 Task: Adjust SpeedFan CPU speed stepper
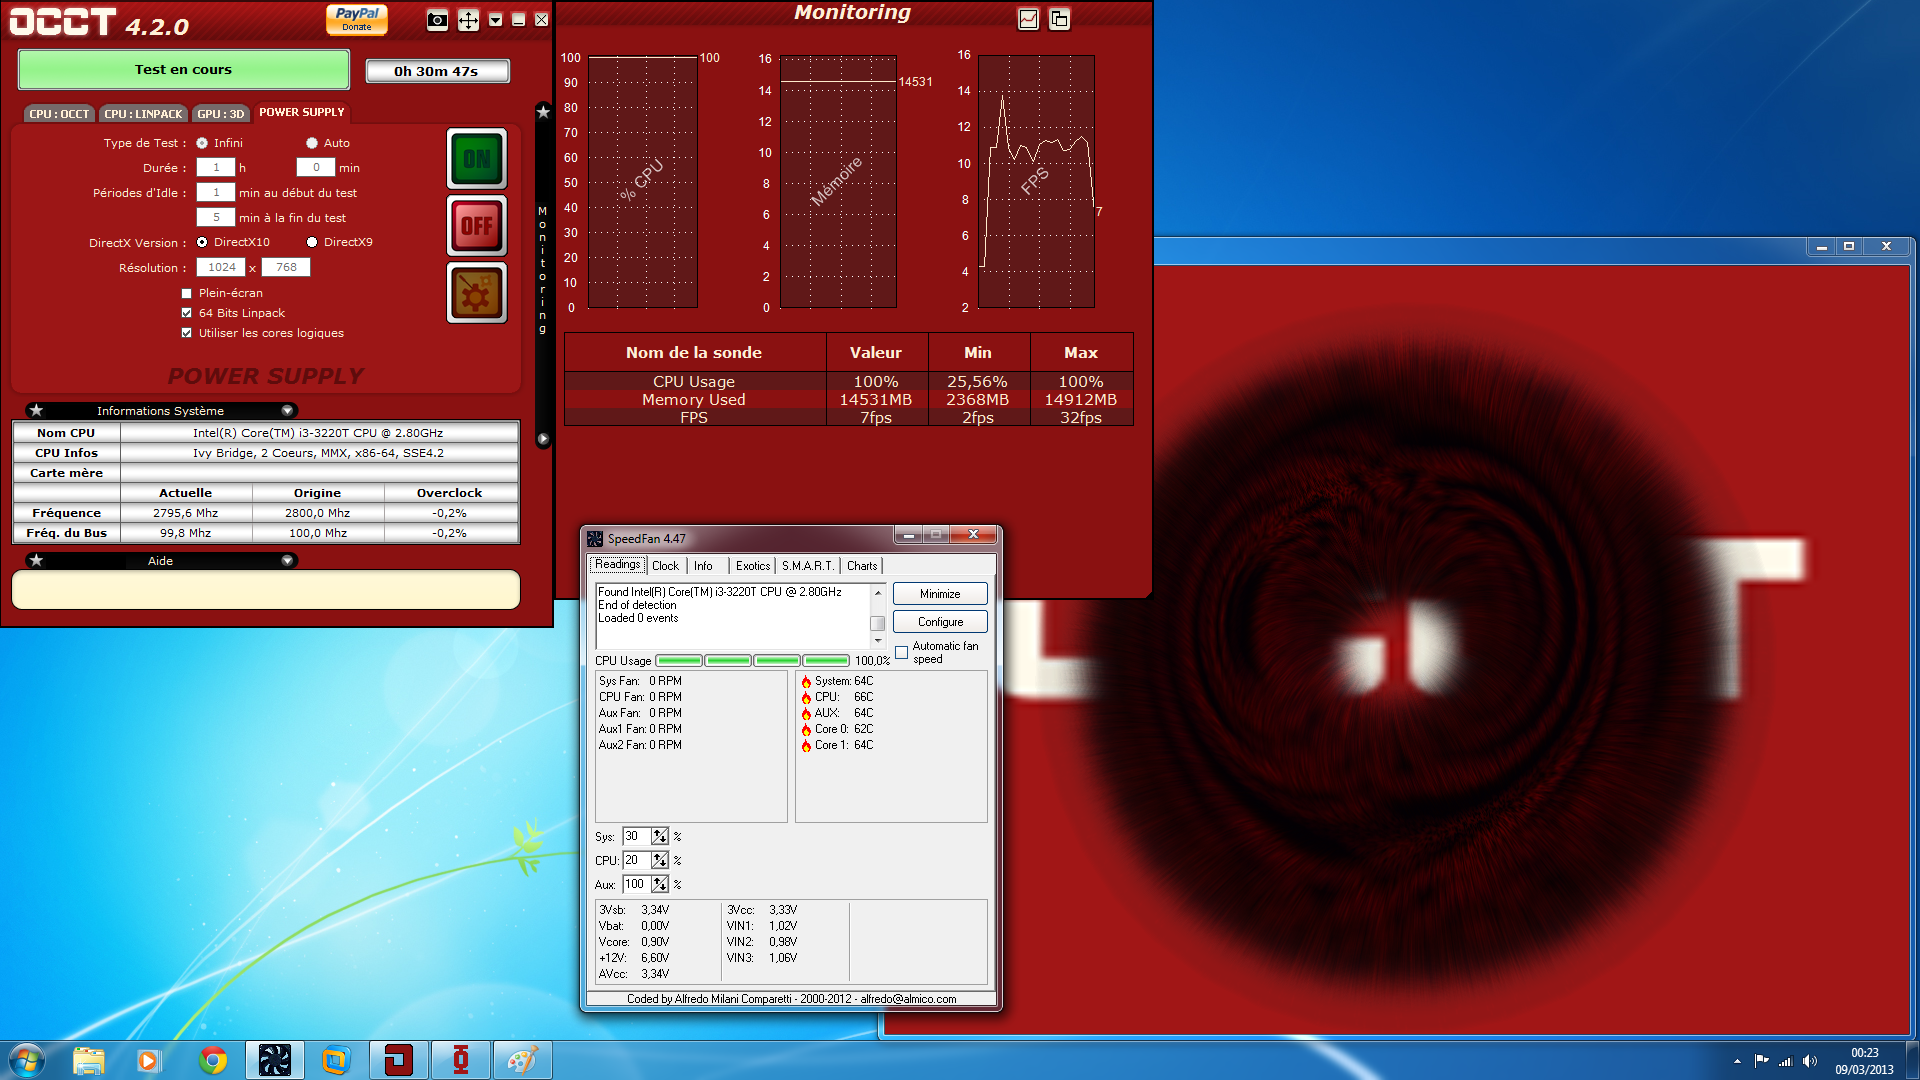pos(660,861)
